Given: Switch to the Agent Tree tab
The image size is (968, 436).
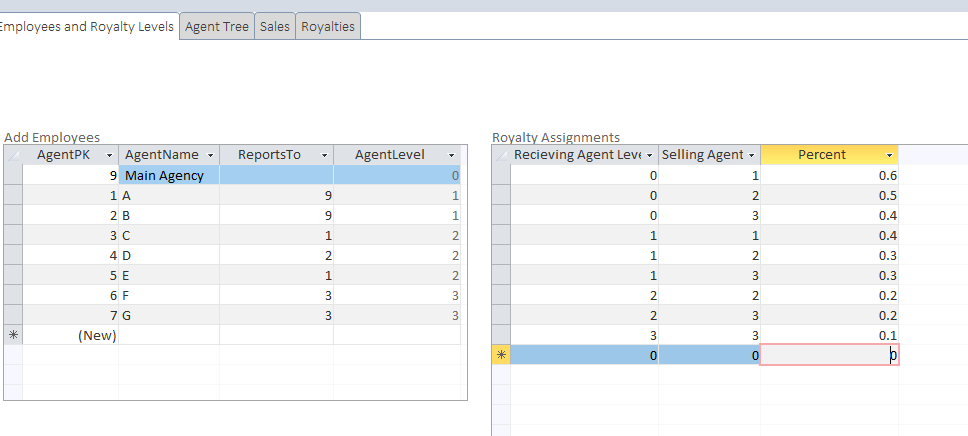Looking at the screenshot, I should pos(216,27).
